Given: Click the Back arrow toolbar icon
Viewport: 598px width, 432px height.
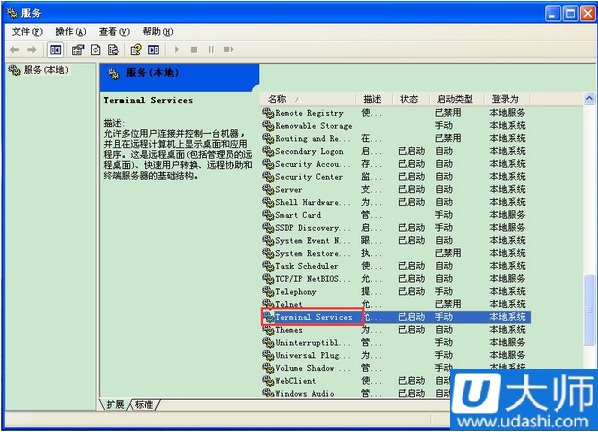Looking at the screenshot, I should pos(14,50).
